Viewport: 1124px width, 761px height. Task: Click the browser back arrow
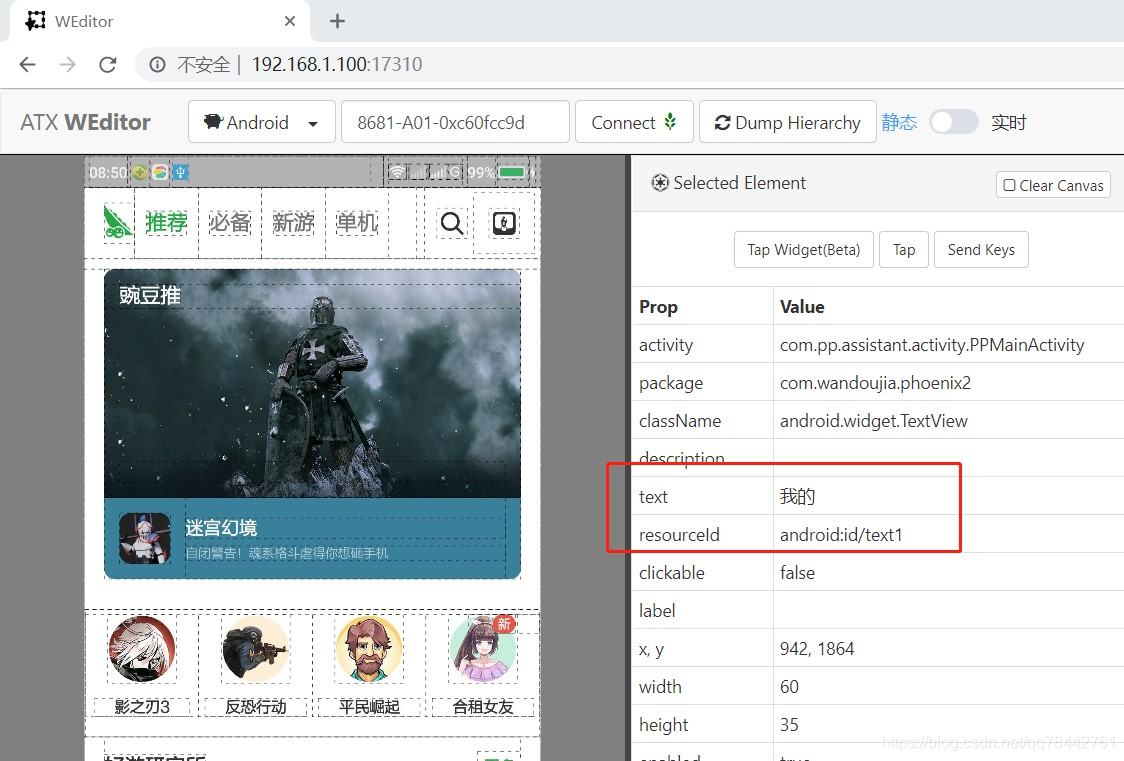click(27, 64)
